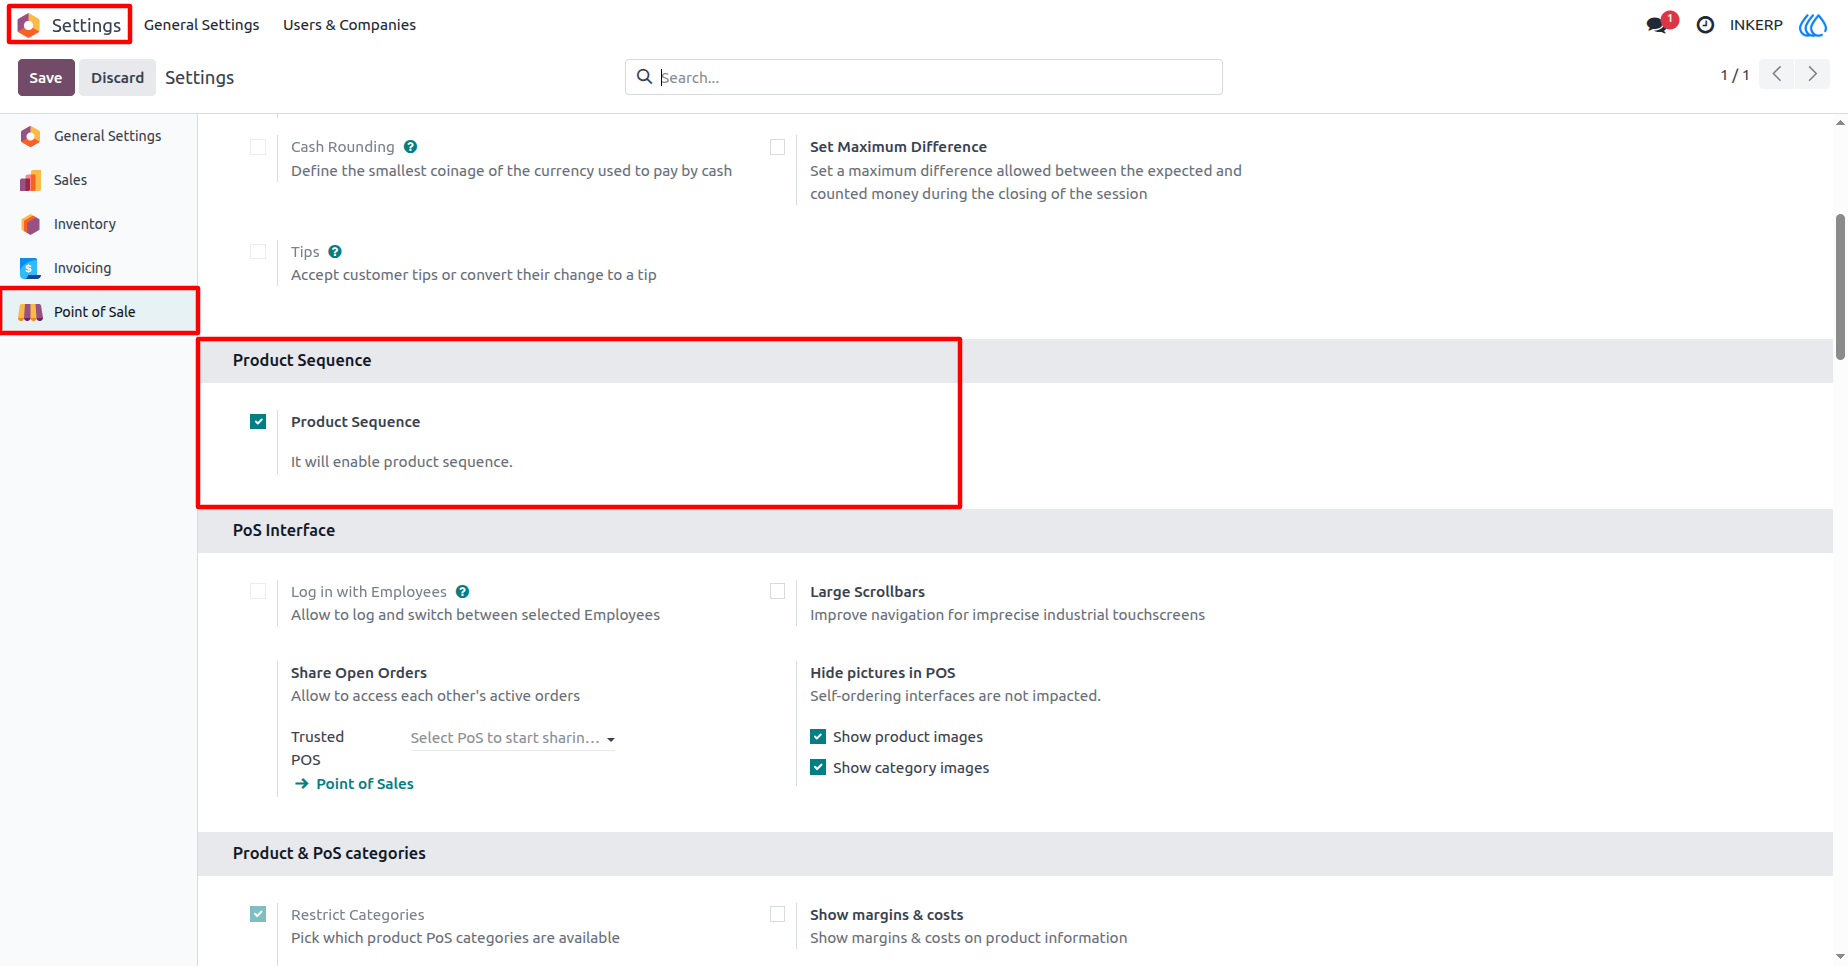Click the search magnifier icon
The height and width of the screenshot is (966, 1848).
pos(645,77)
